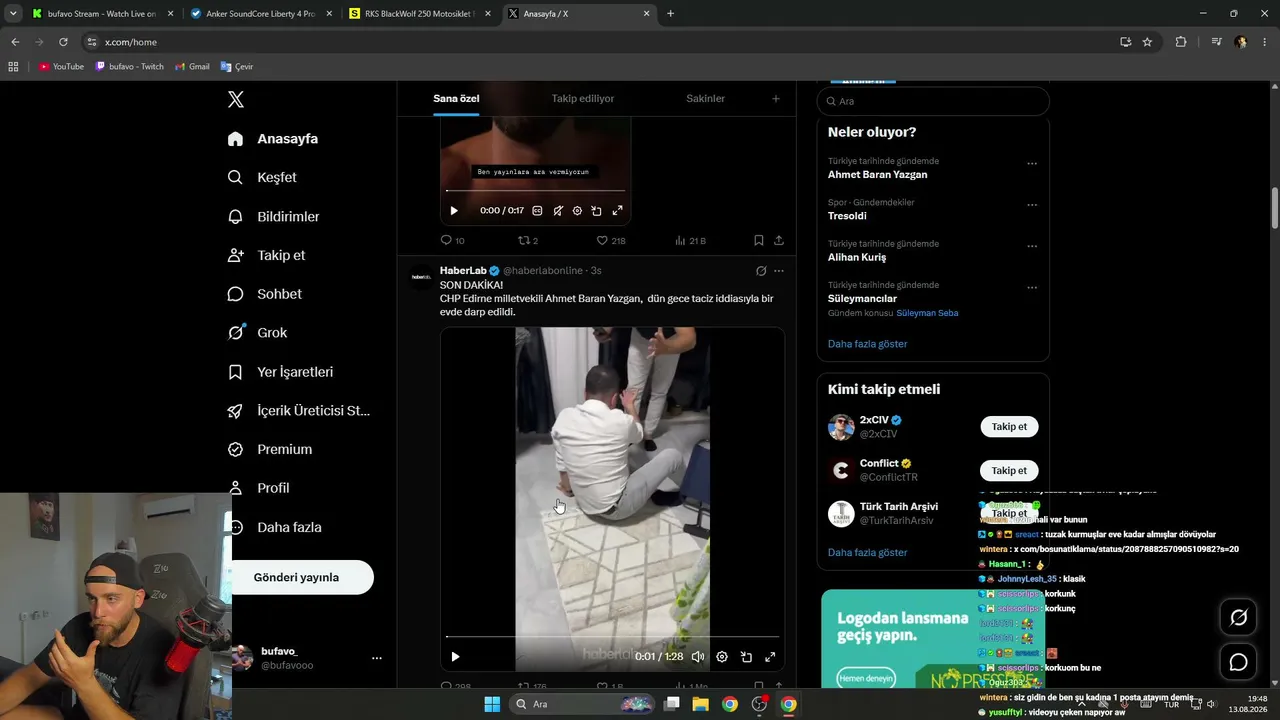This screenshot has width=1280, height=720.
Task: Bookmark the post above the HaberLab post
Action: click(x=759, y=240)
